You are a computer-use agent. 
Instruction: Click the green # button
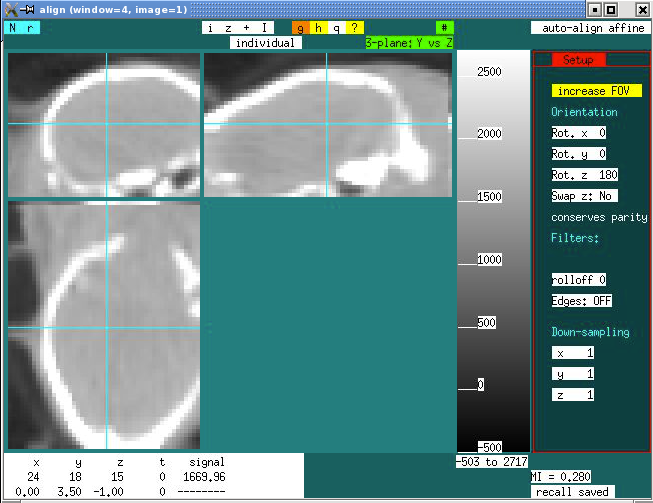[x=444, y=28]
